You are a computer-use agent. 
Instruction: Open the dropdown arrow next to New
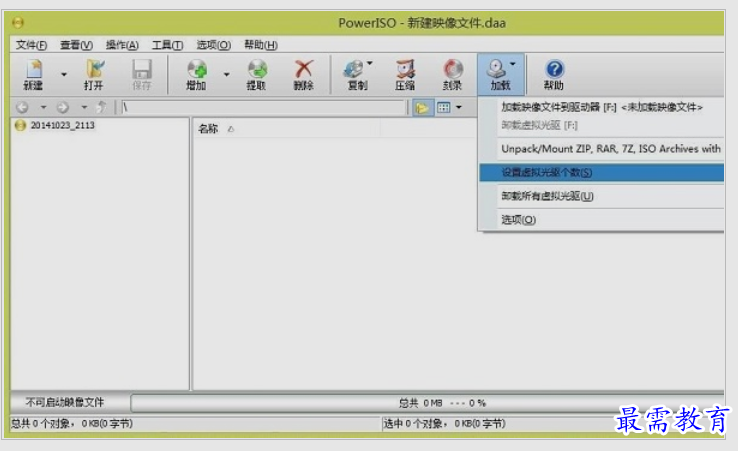pyautogui.click(x=64, y=74)
